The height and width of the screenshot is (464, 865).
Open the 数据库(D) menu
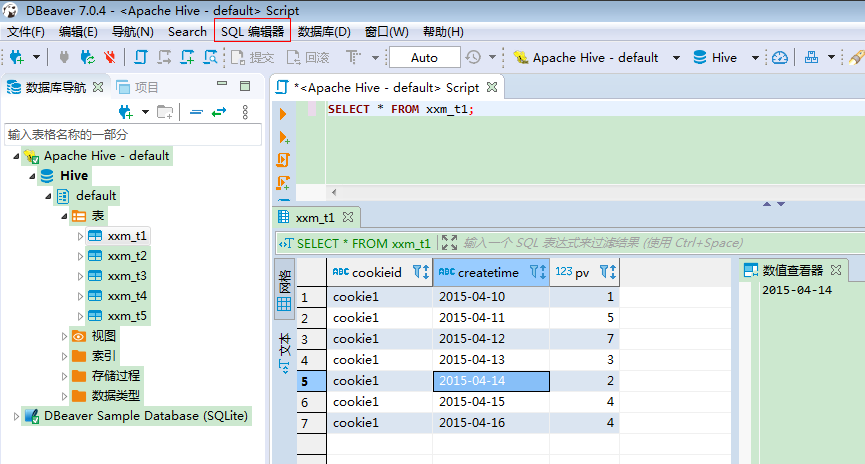(324, 31)
